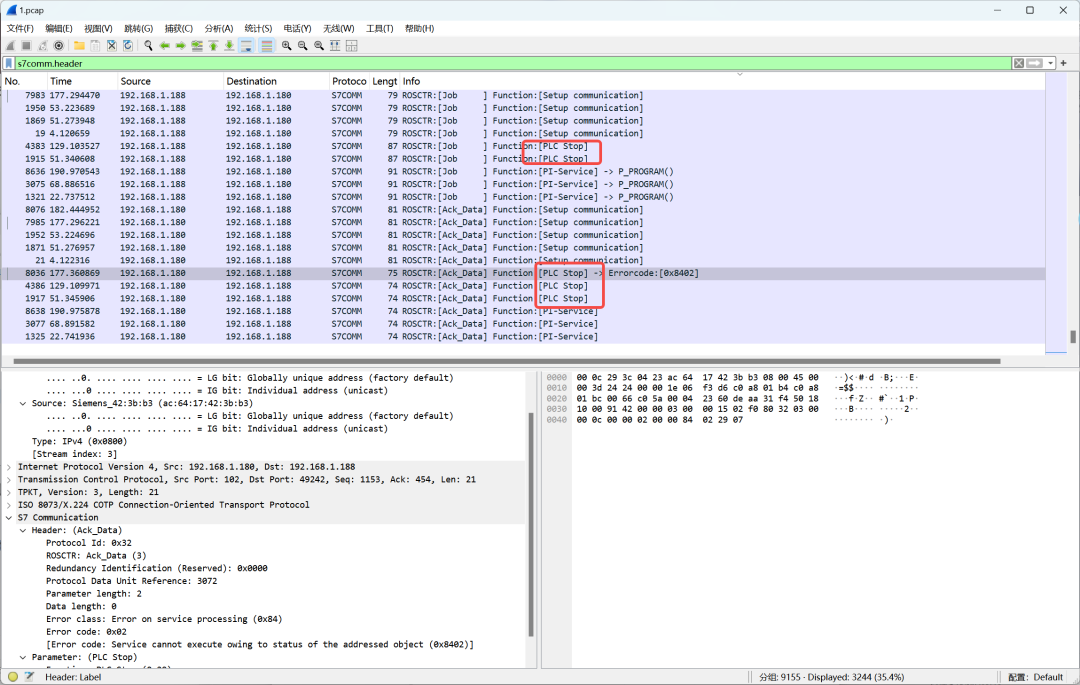This screenshot has width=1080, height=685.
Task: Click the stop capture square icon
Action: [x=26, y=45]
